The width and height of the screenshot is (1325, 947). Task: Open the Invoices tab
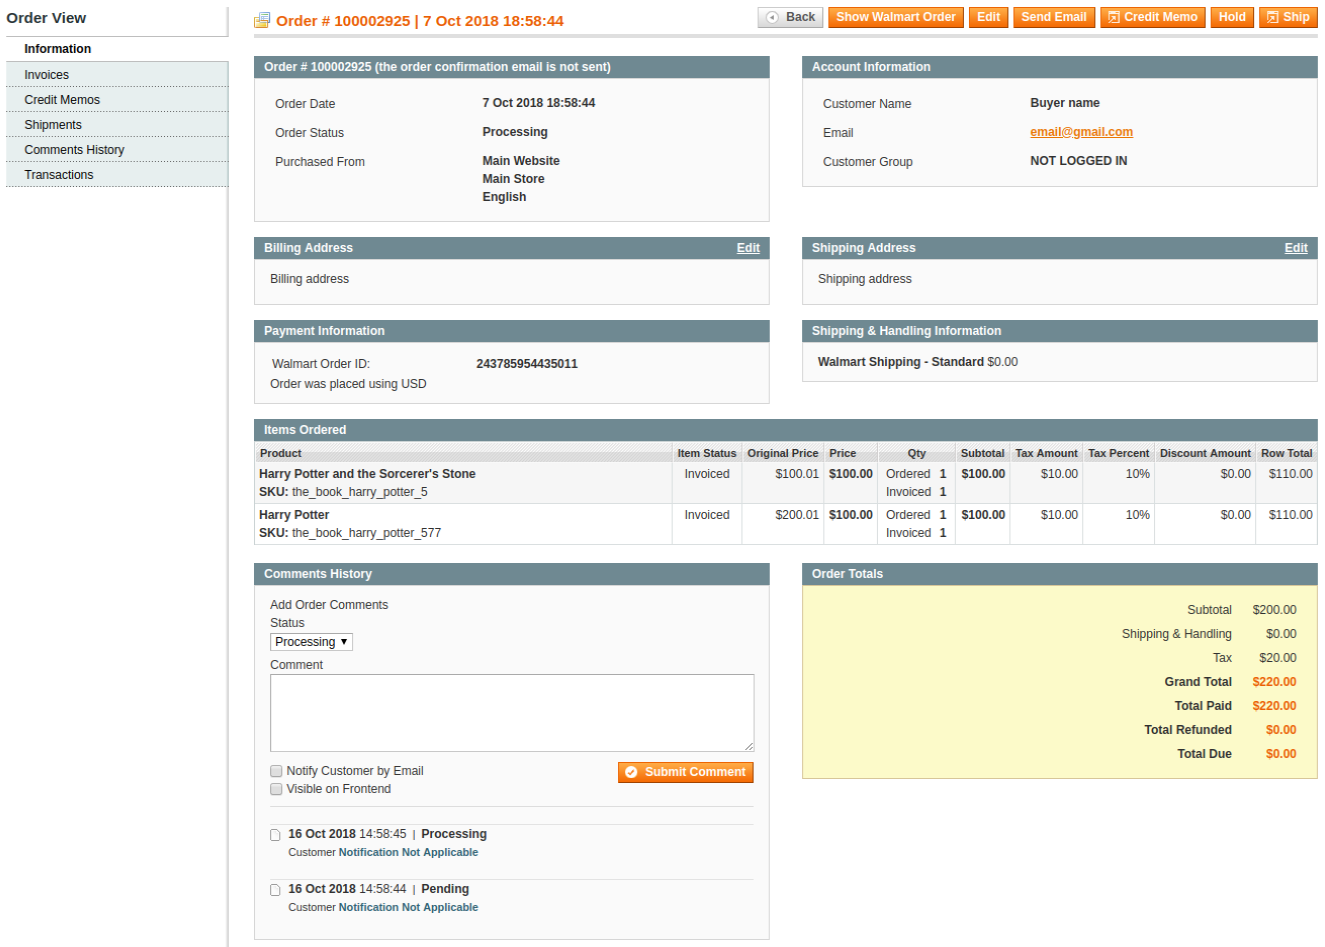pos(117,75)
